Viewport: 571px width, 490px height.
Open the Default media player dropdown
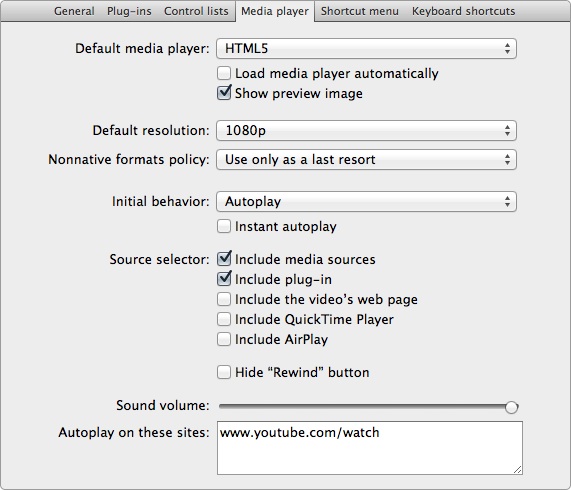point(366,48)
